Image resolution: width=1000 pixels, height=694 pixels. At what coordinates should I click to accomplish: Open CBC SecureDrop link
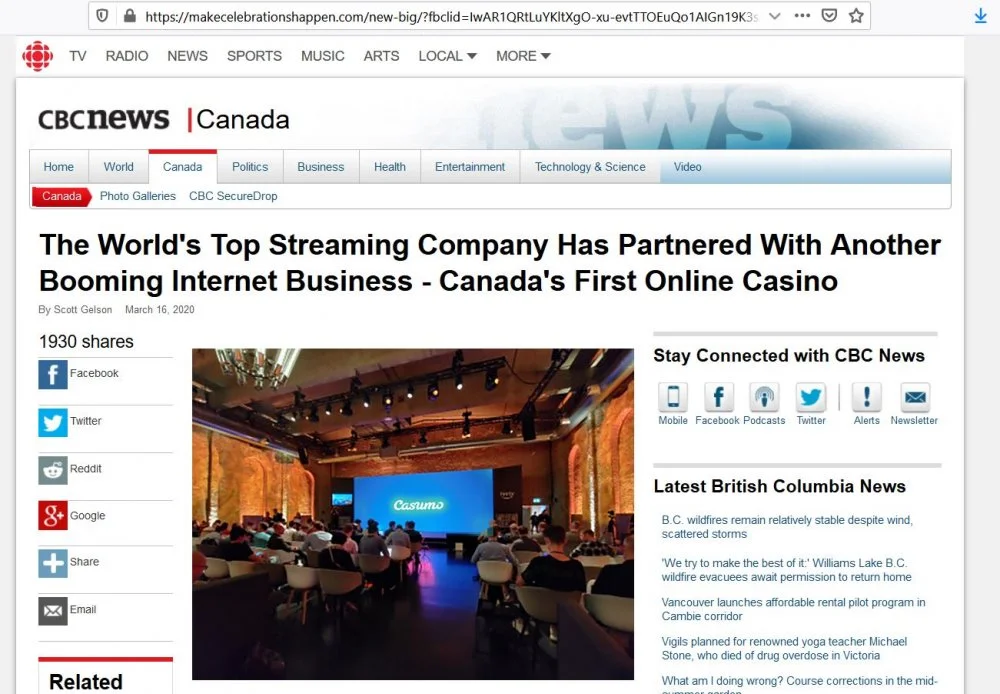coord(233,196)
